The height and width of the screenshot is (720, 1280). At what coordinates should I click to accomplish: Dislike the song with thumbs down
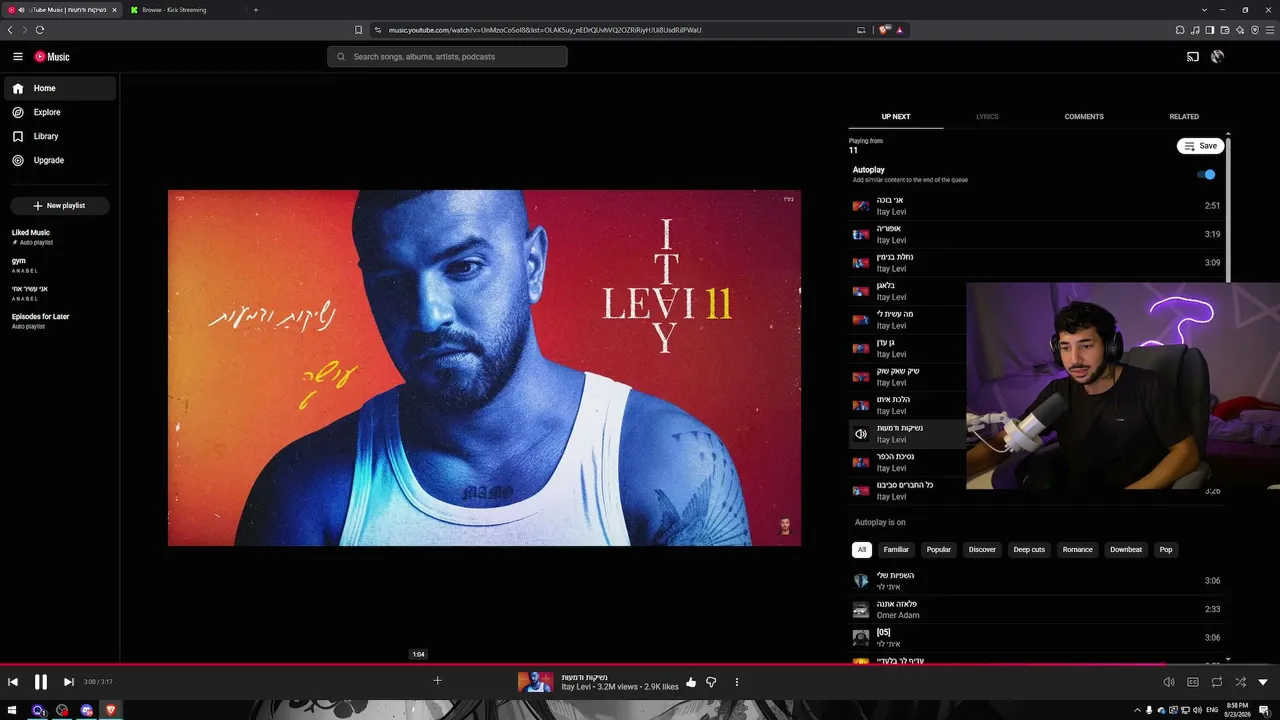coord(711,682)
